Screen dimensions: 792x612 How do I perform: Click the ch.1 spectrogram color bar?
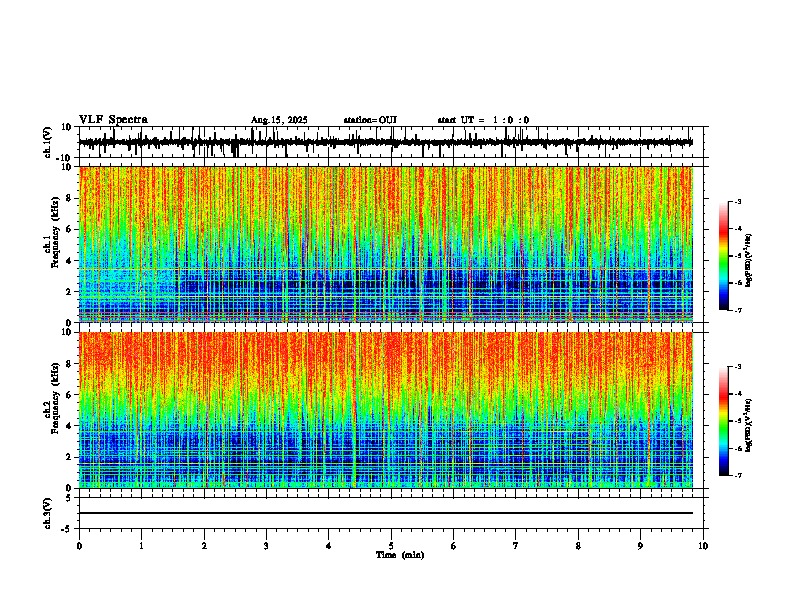pyautogui.click(x=724, y=256)
